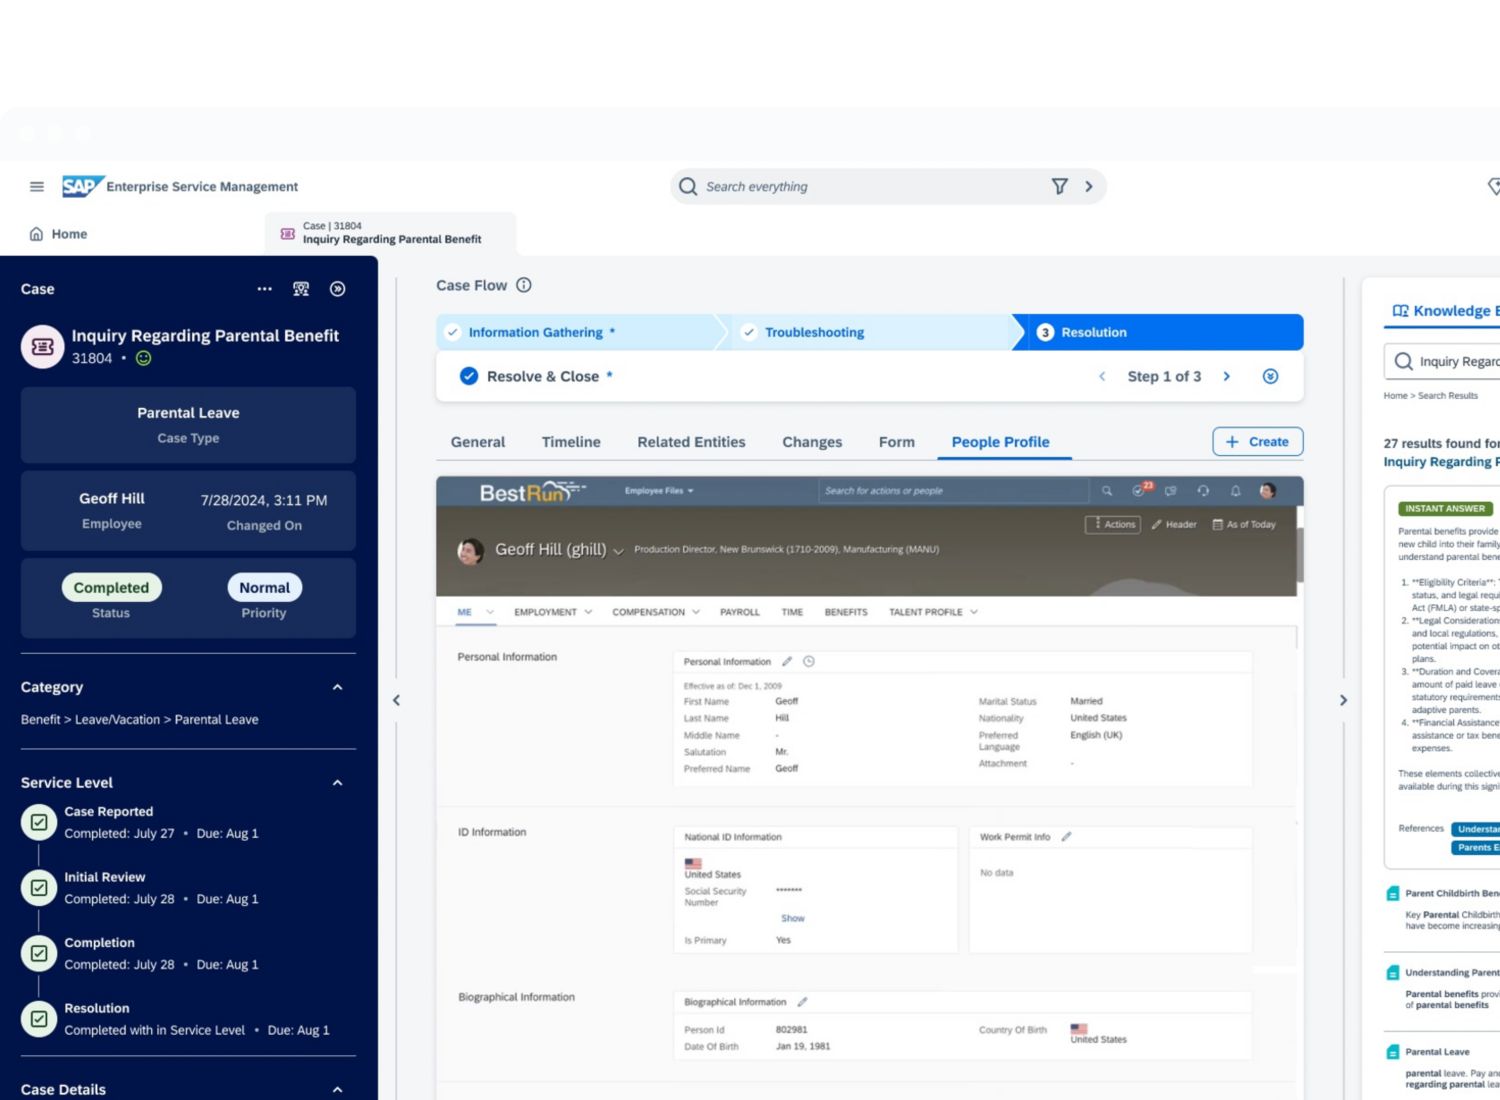Image resolution: width=1500 pixels, height=1100 pixels.
Task: Click the Create button
Action: [1257, 441]
